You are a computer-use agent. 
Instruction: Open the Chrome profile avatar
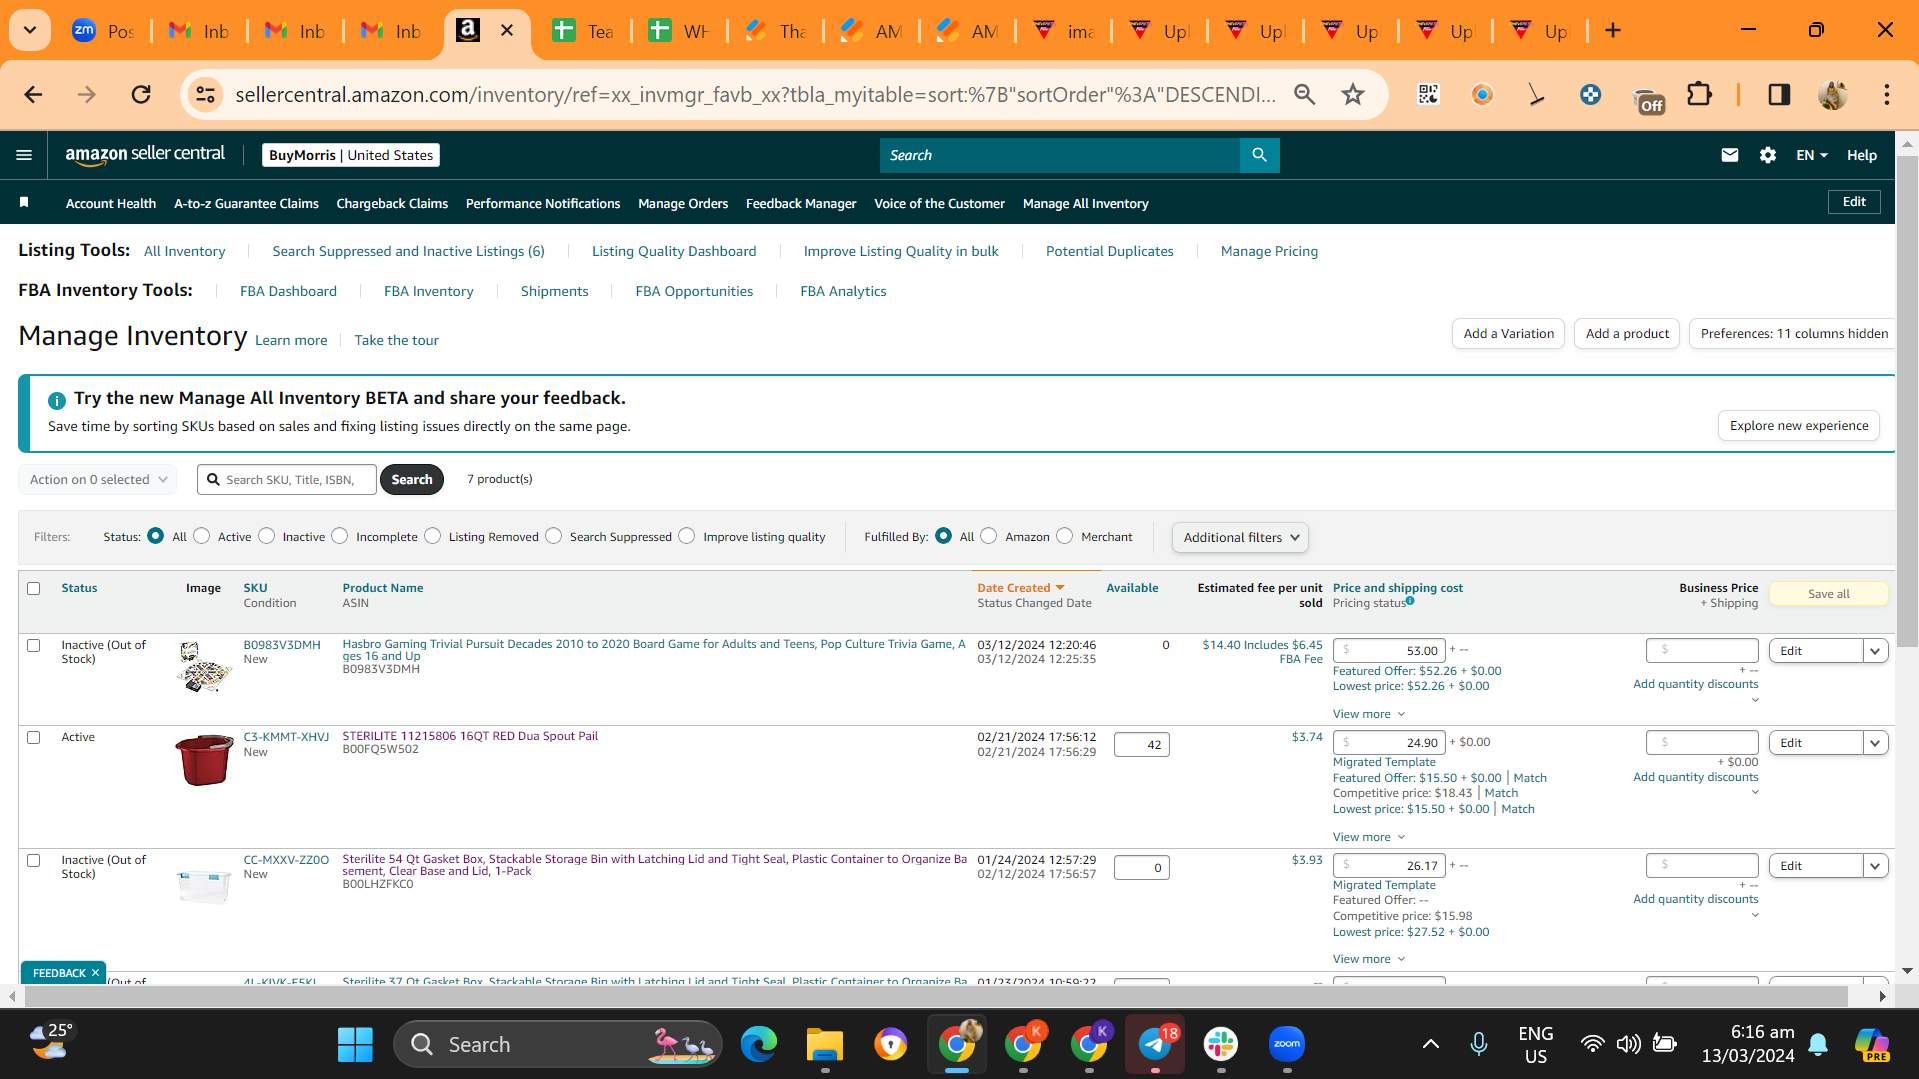(x=1832, y=94)
